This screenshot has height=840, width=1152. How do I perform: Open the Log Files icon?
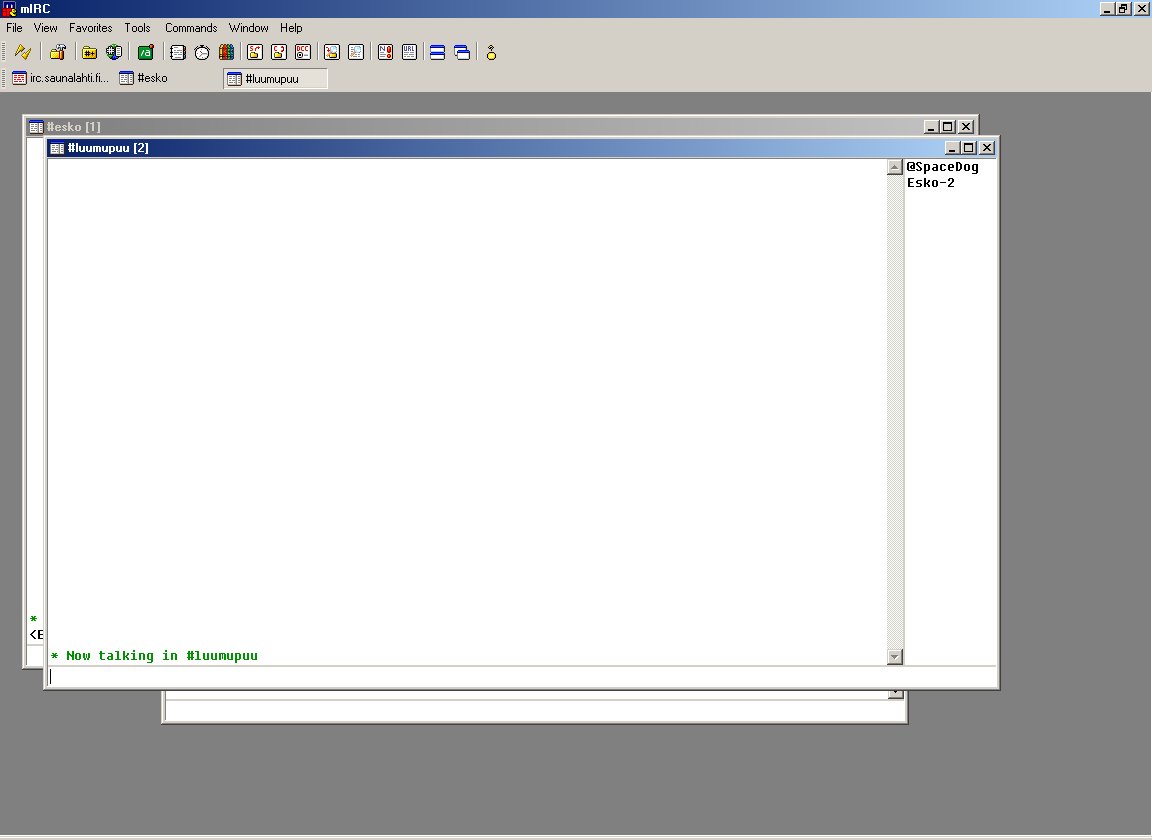[356, 52]
